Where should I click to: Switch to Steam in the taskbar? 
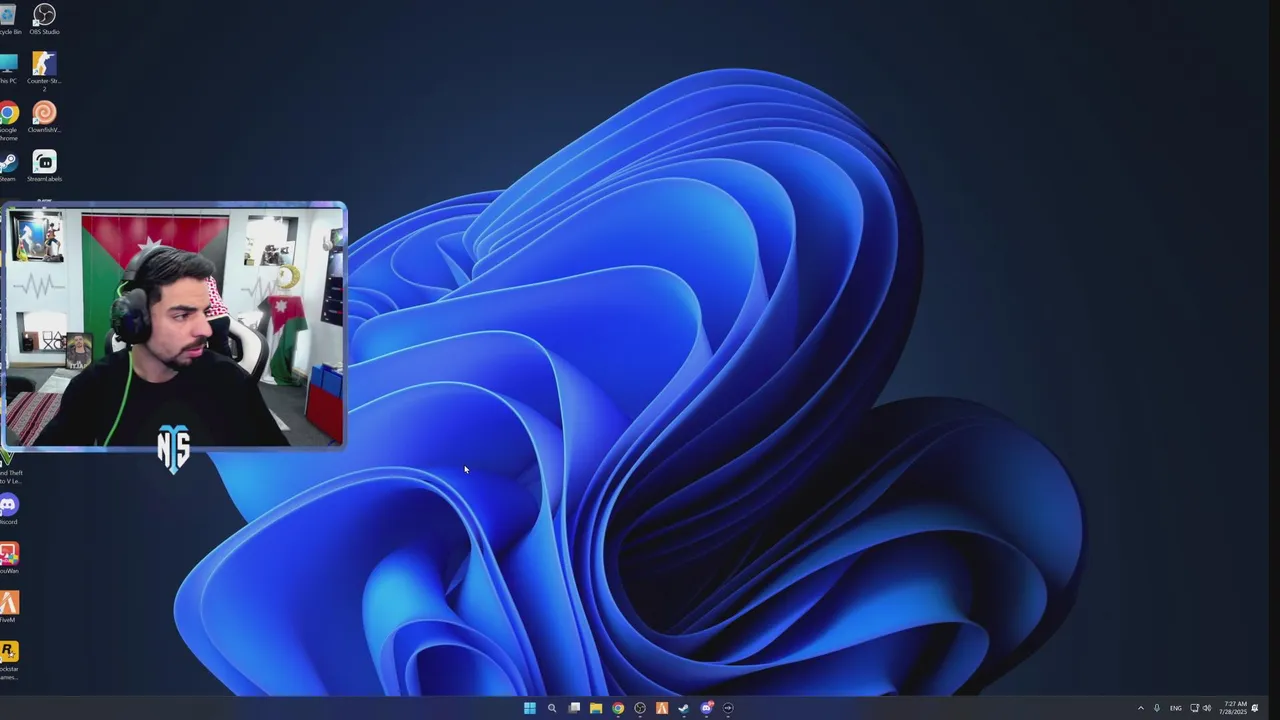[684, 708]
